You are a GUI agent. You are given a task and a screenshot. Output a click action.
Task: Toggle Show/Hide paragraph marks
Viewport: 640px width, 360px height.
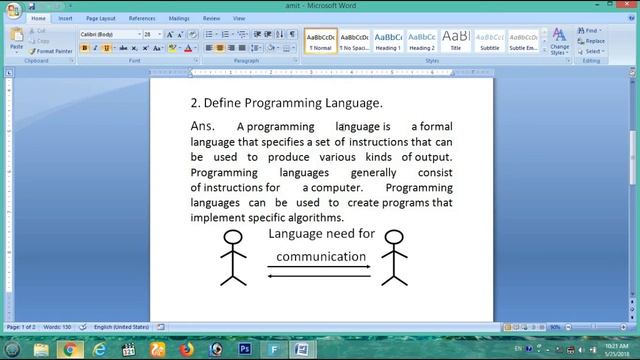(292, 34)
